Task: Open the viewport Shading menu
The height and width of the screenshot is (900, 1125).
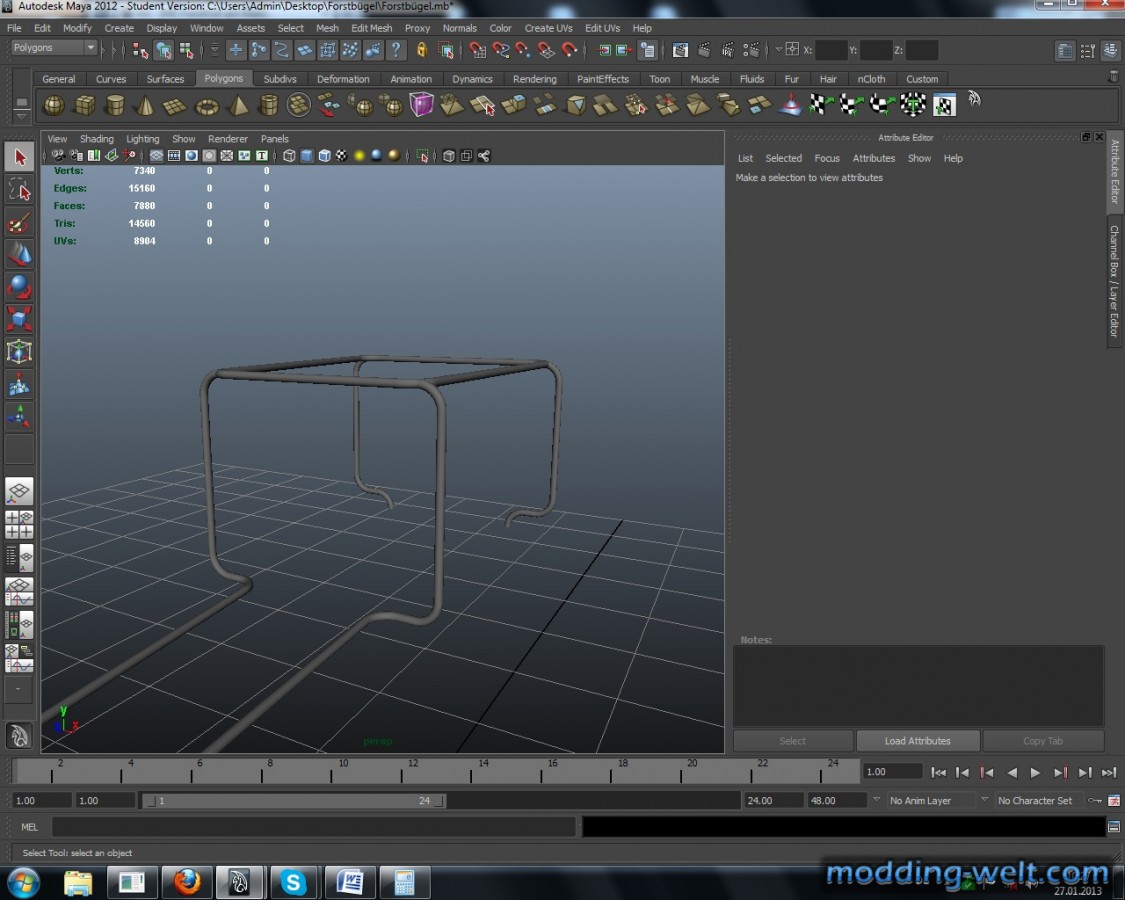Action: click(97, 139)
